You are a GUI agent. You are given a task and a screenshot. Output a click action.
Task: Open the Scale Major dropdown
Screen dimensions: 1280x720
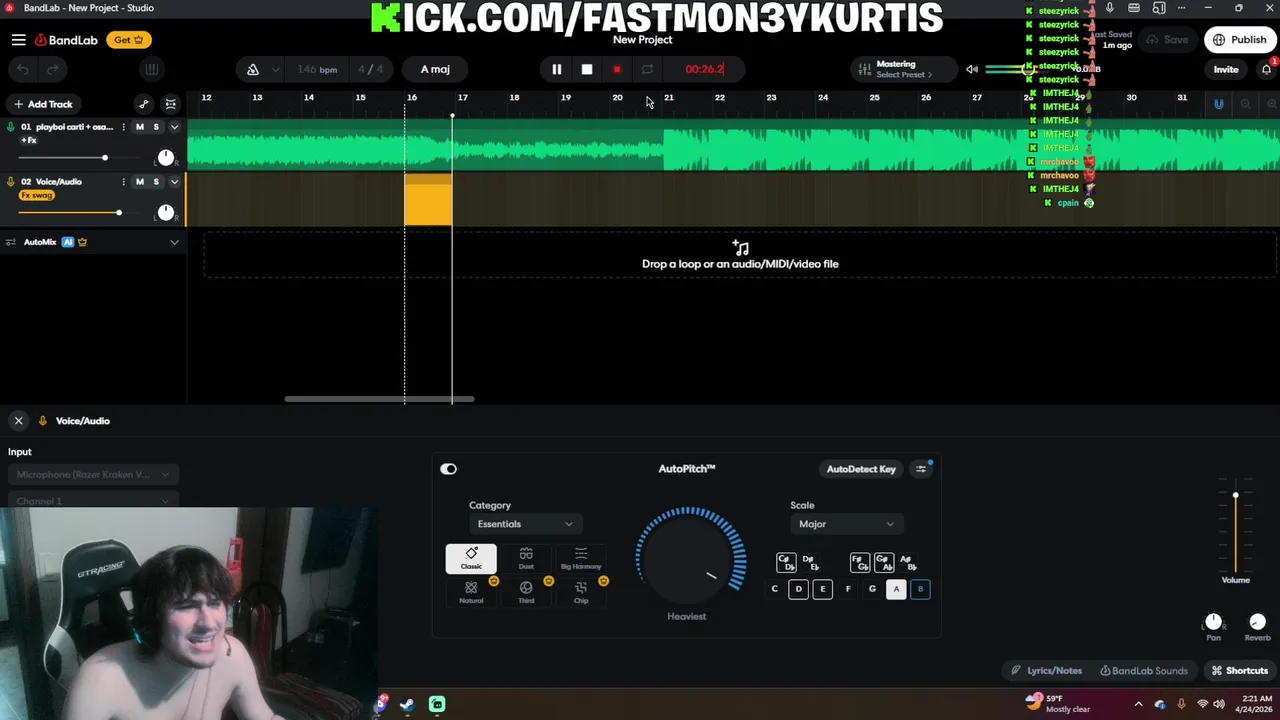click(x=845, y=524)
